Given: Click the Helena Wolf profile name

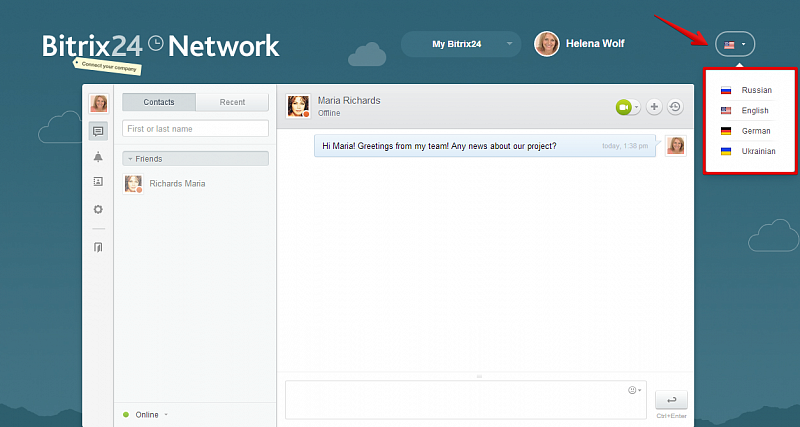Looking at the screenshot, I should click(x=595, y=44).
